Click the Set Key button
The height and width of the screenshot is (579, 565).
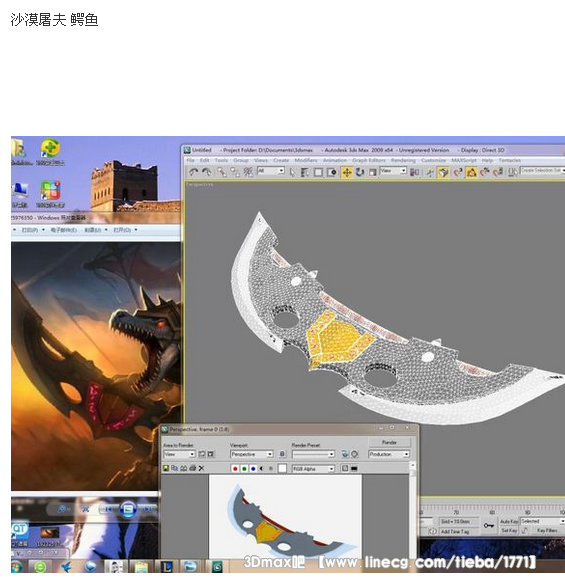[x=510, y=530]
